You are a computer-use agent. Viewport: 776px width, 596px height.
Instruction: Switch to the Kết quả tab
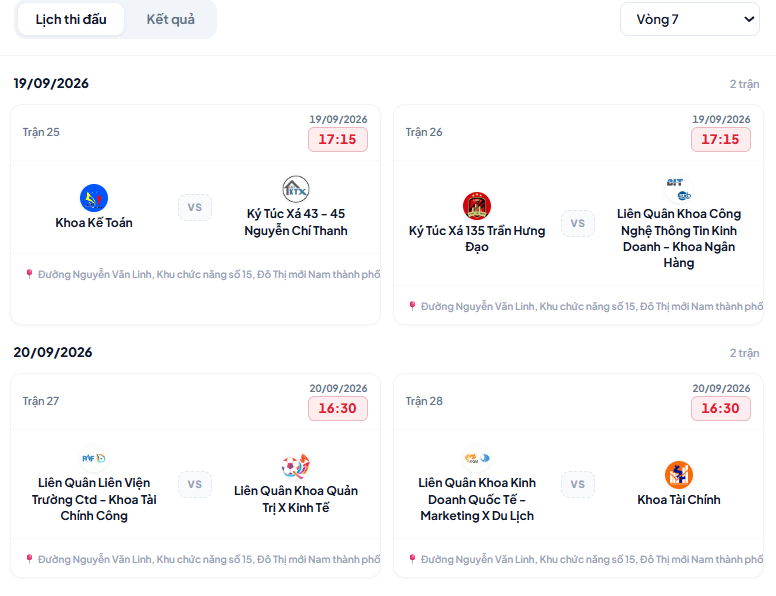tap(170, 19)
